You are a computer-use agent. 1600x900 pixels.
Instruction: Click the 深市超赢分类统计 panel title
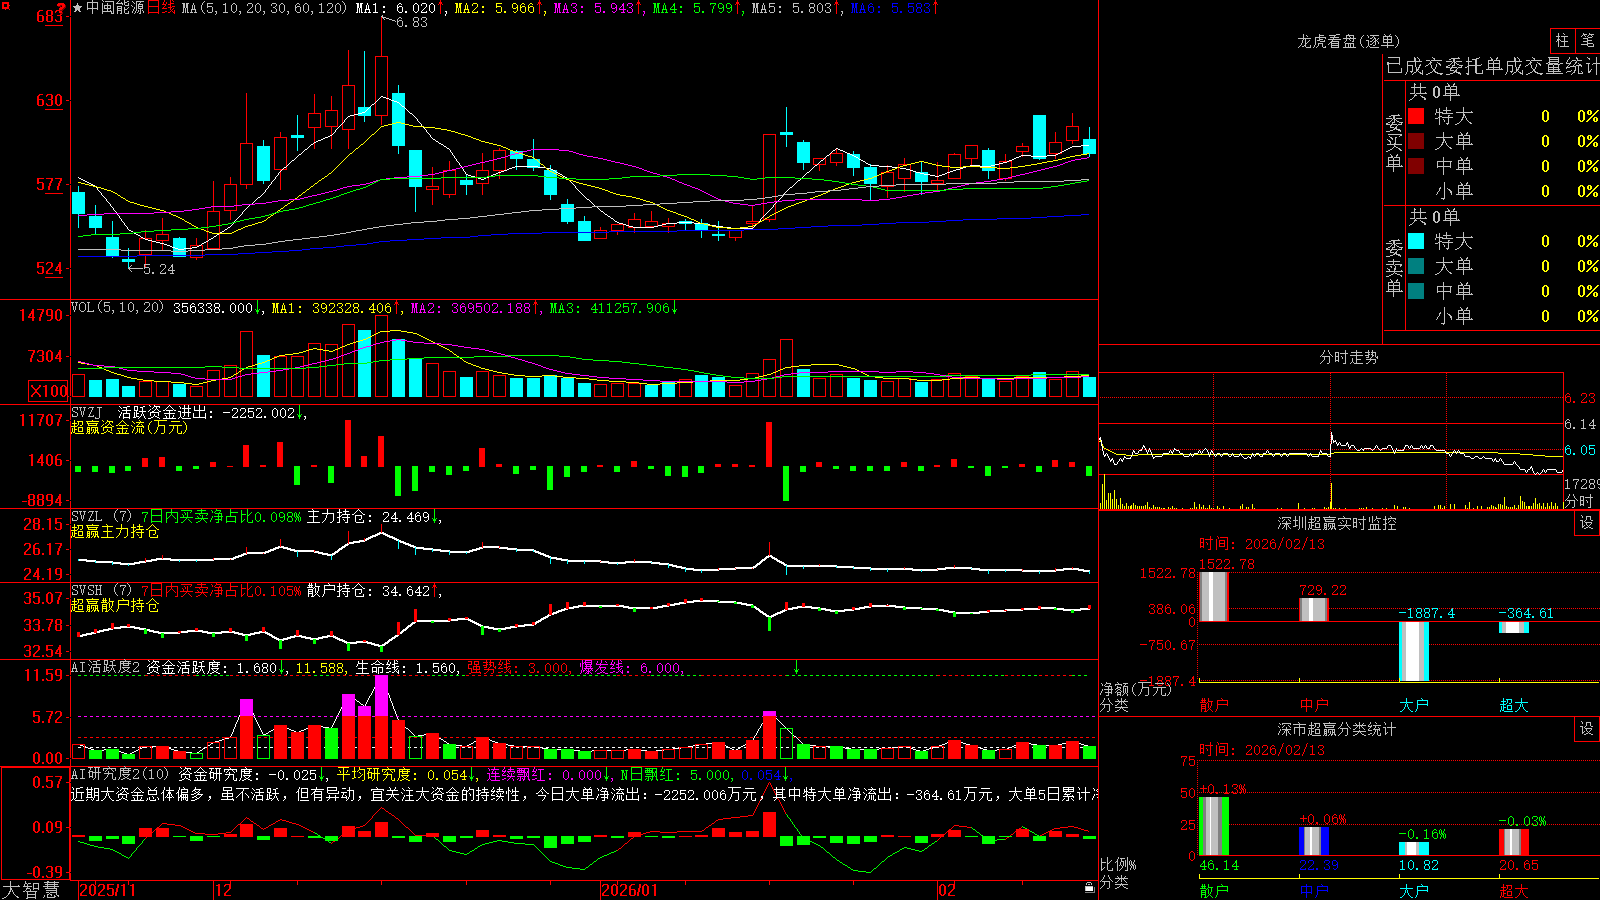1337,729
